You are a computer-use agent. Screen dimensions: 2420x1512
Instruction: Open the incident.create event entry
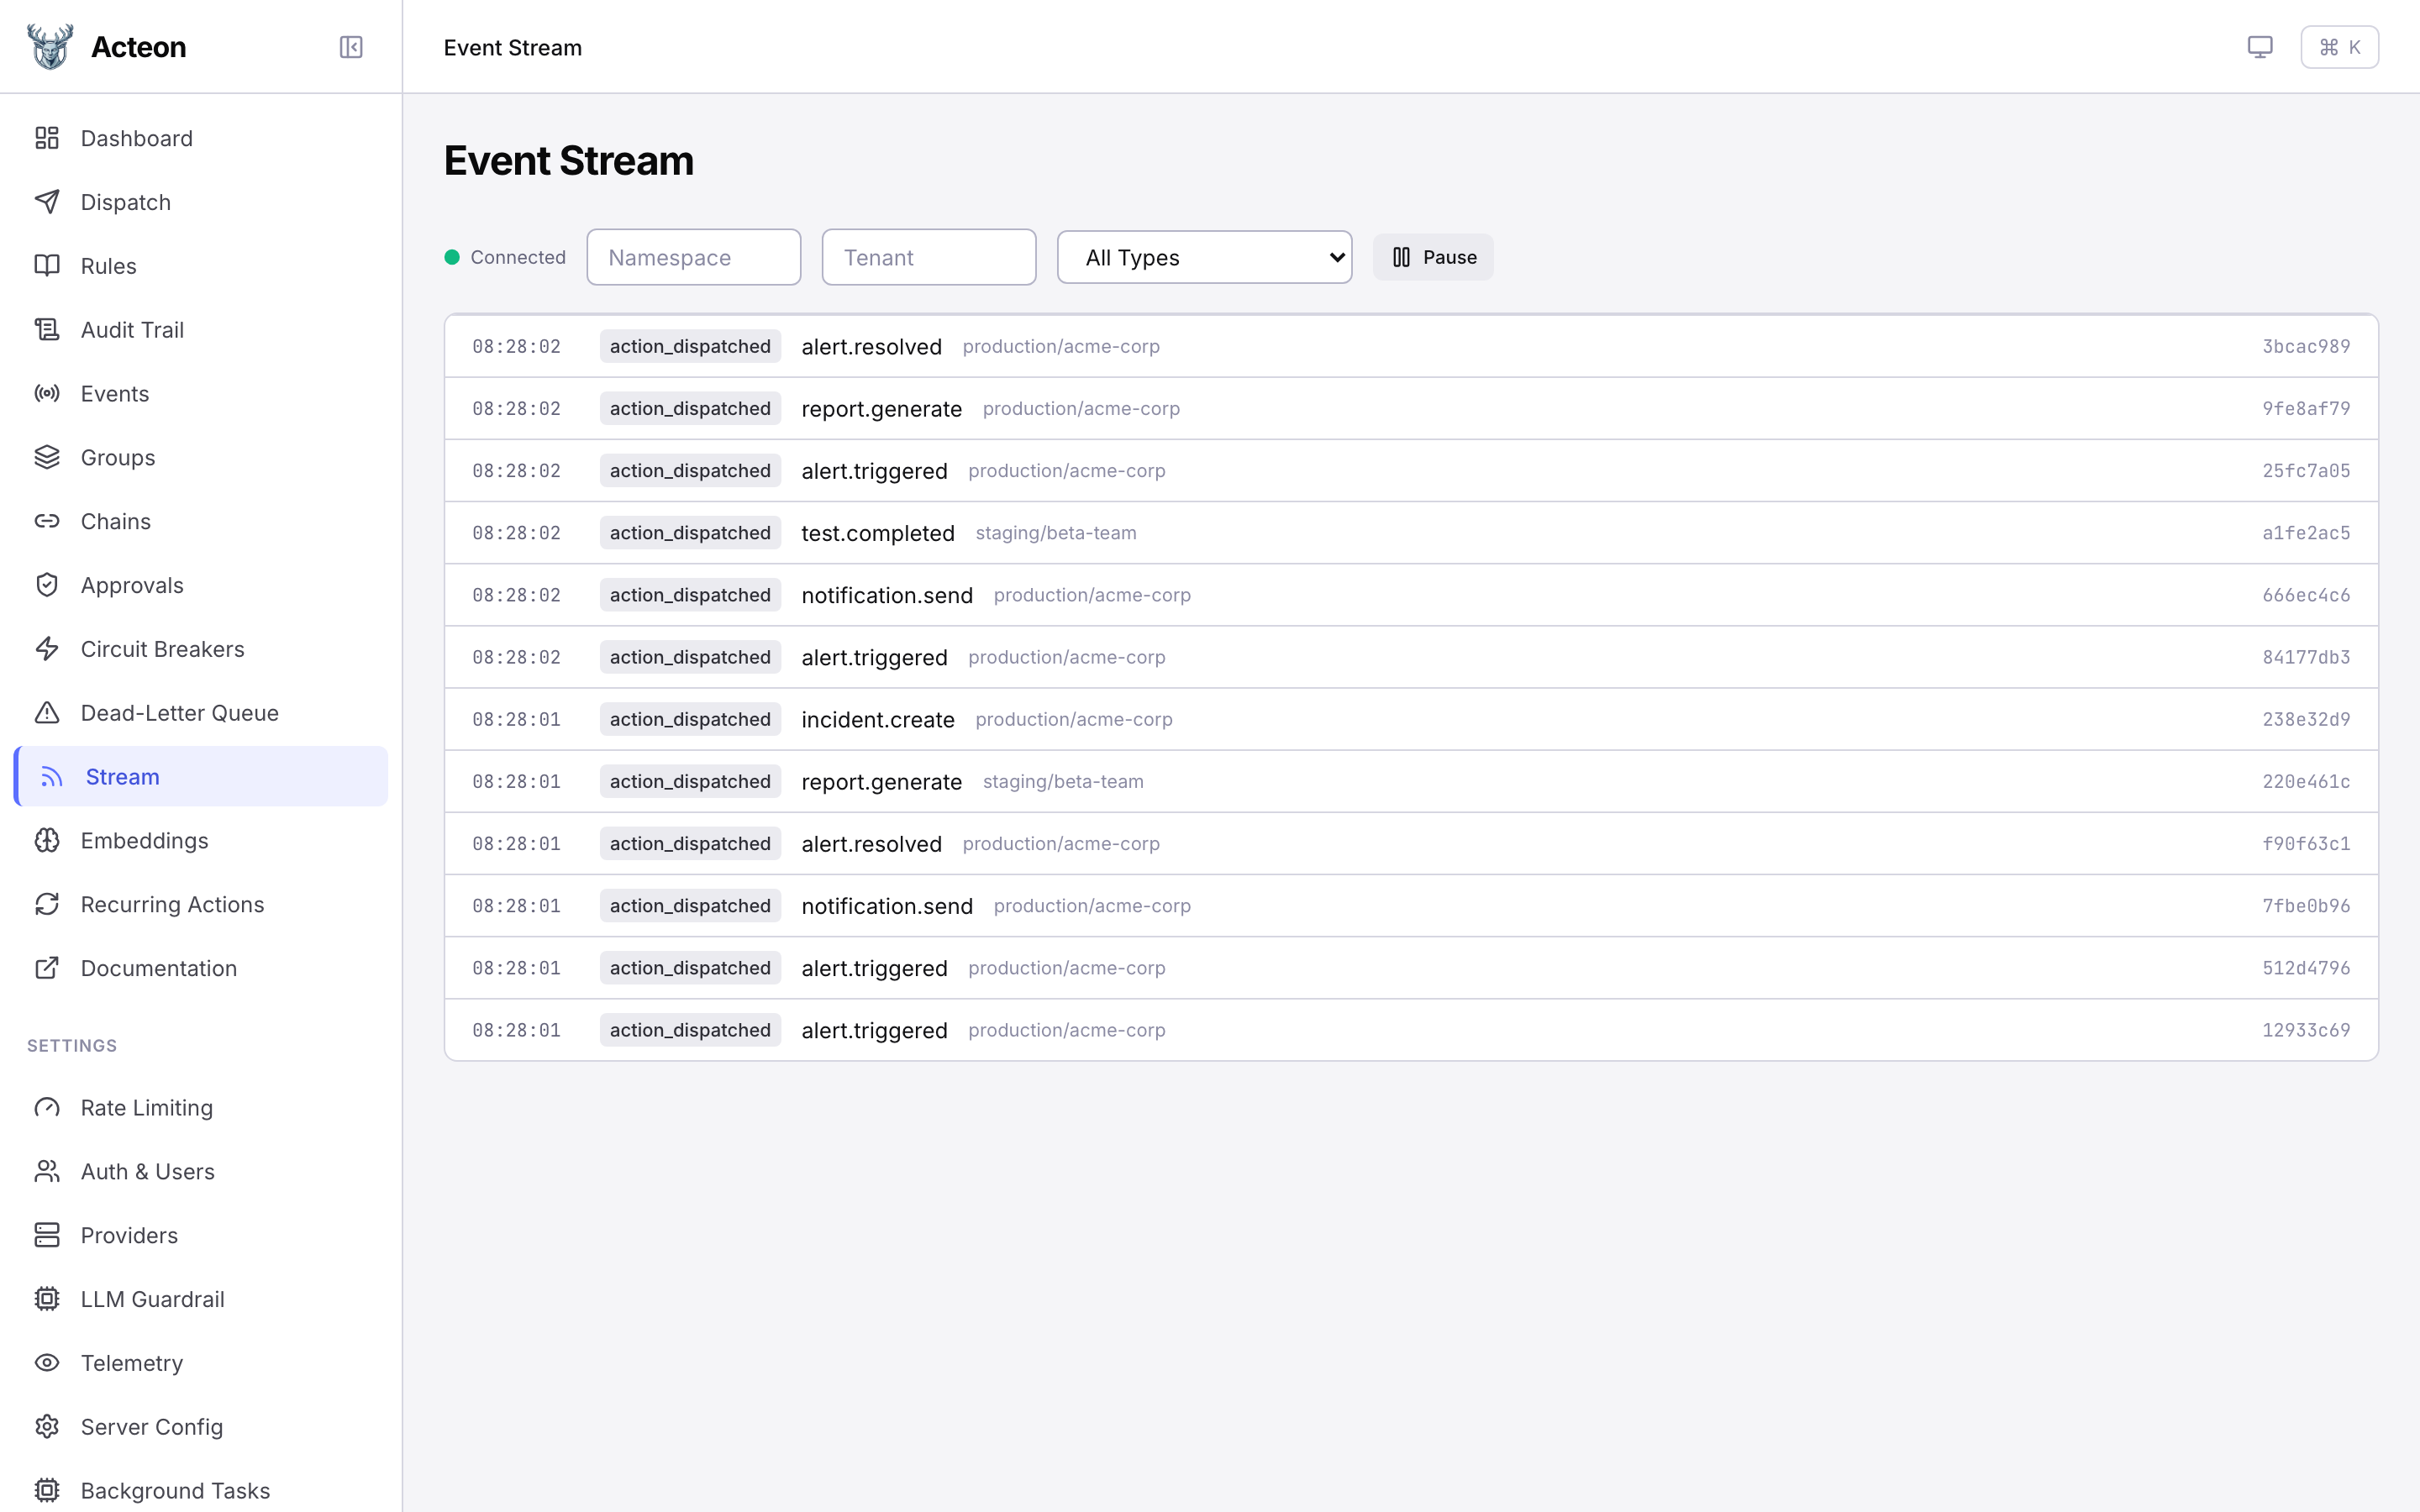877,720
